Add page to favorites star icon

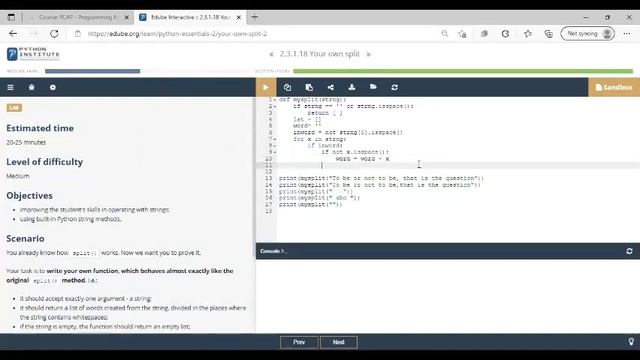pyautogui.click(x=462, y=34)
